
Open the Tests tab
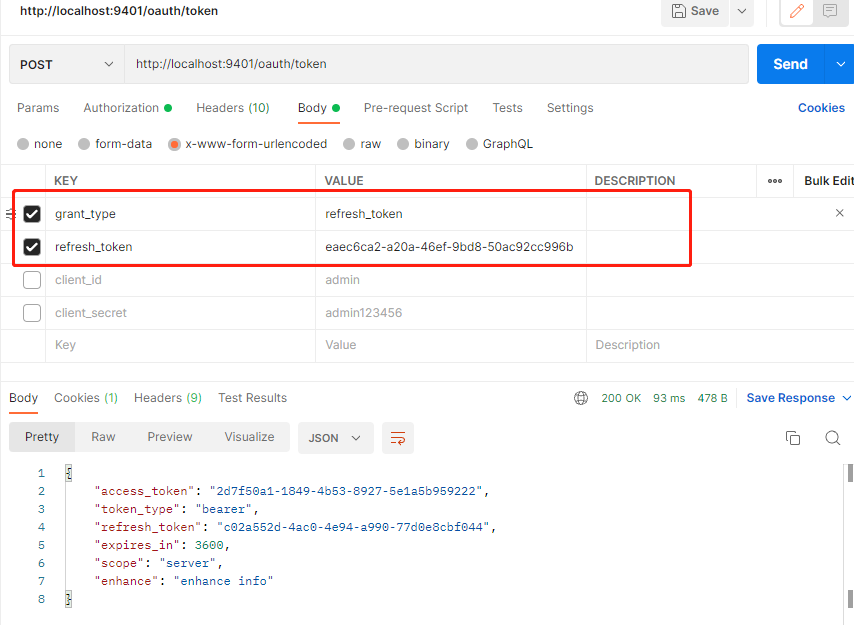[507, 108]
